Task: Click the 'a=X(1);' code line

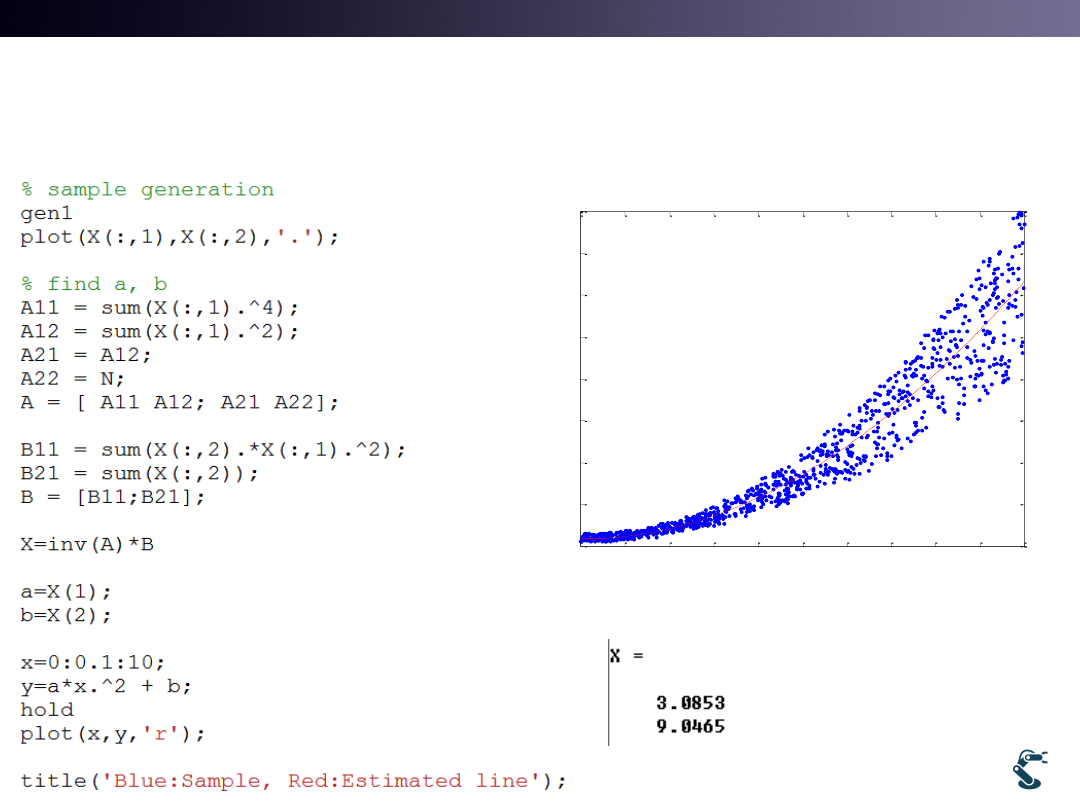Action: coord(67,592)
